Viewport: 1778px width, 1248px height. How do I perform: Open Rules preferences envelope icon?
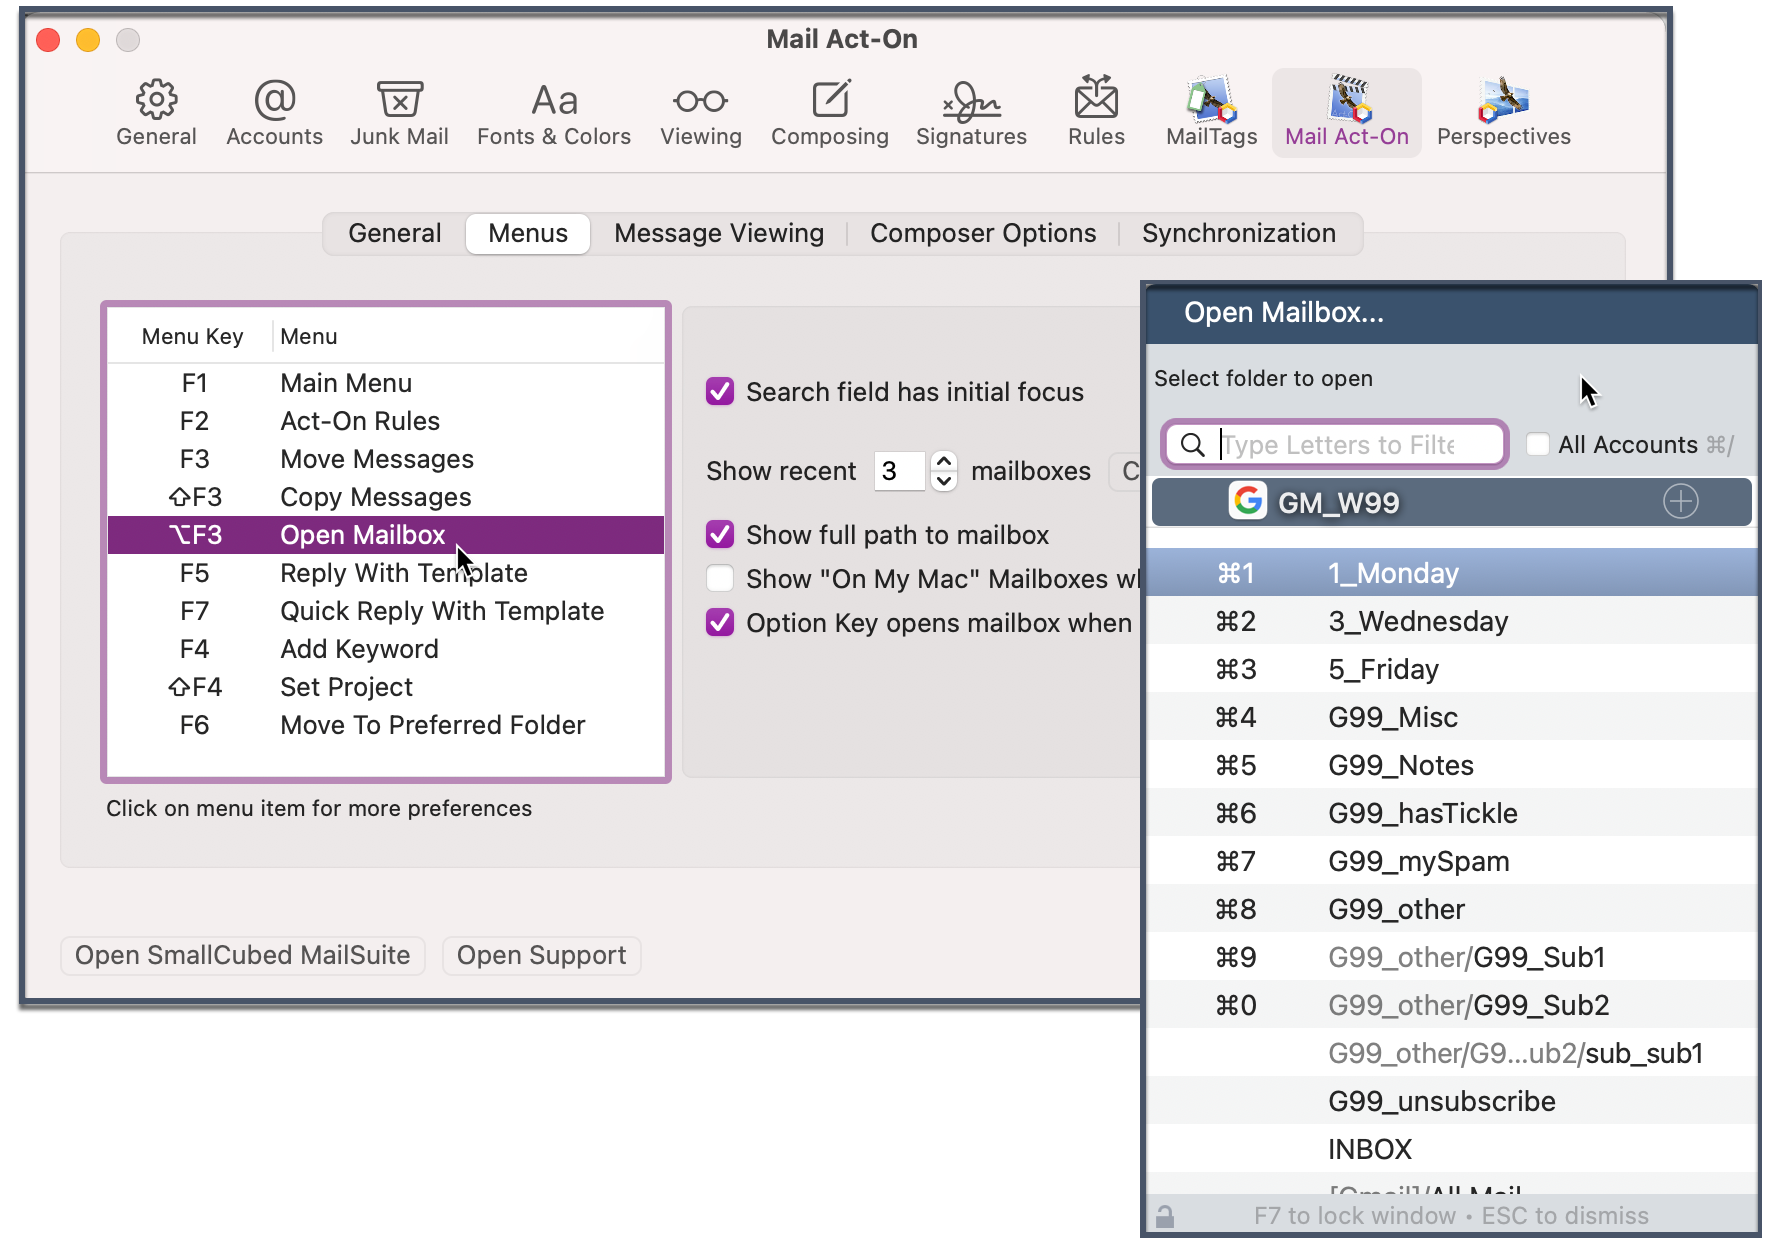[1096, 98]
